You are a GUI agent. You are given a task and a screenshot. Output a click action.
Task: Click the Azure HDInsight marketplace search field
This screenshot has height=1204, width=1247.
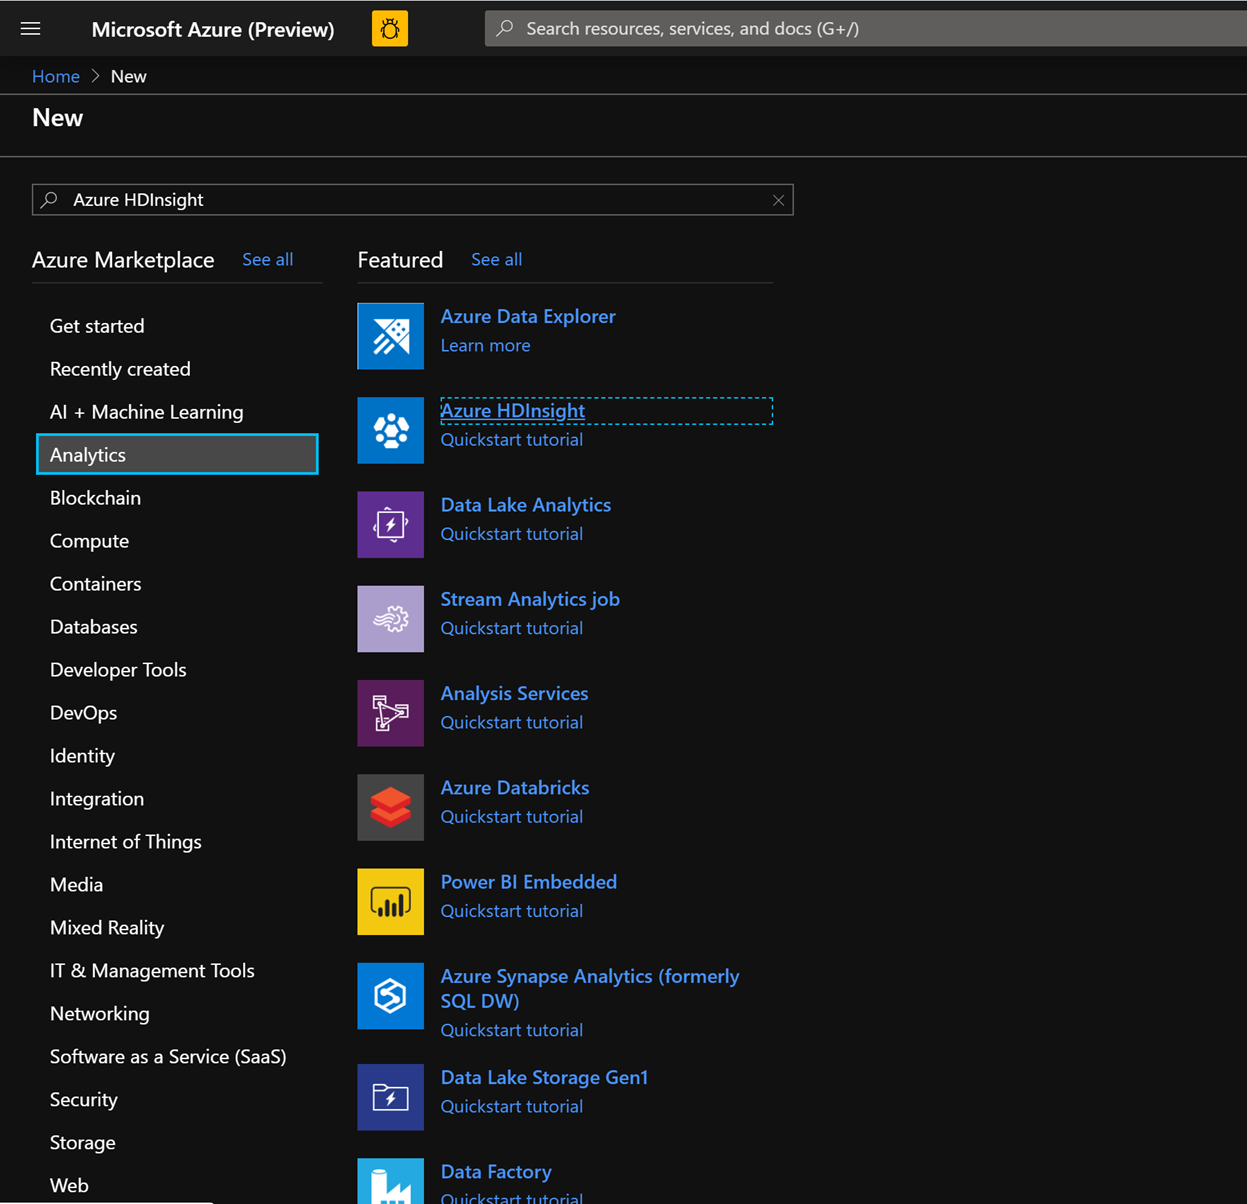coord(412,200)
